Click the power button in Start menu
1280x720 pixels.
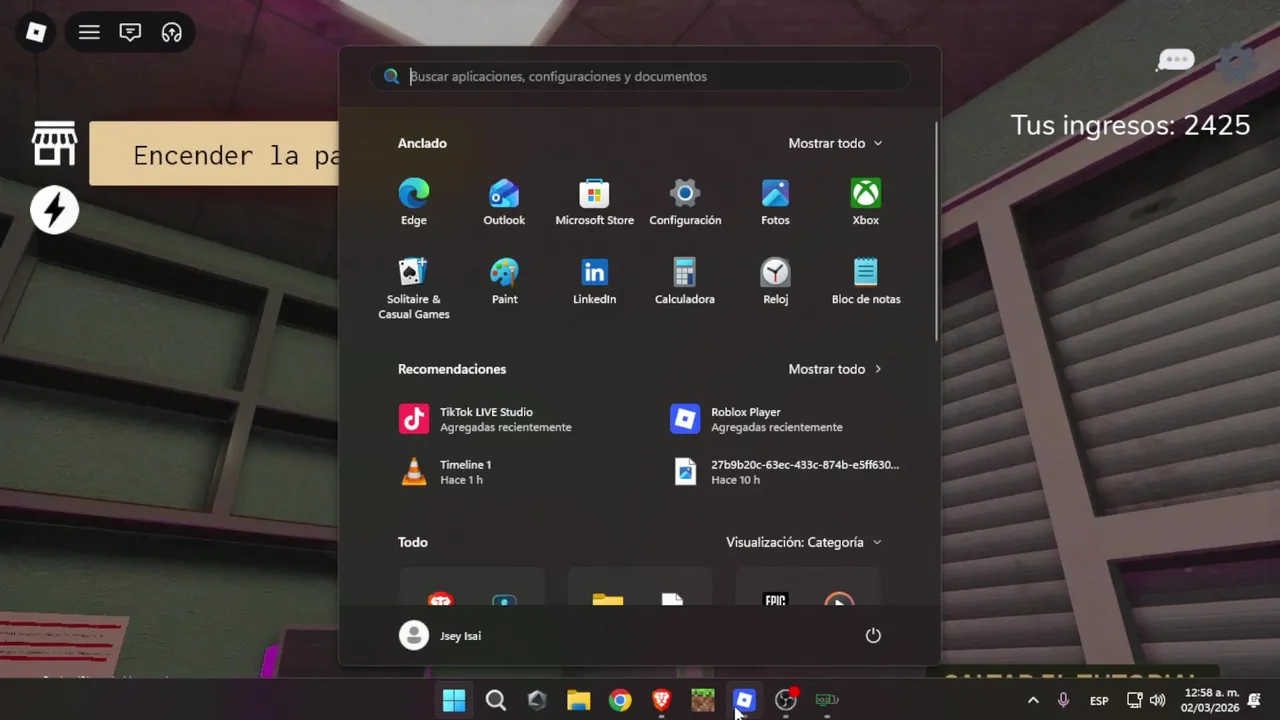(873, 635)
